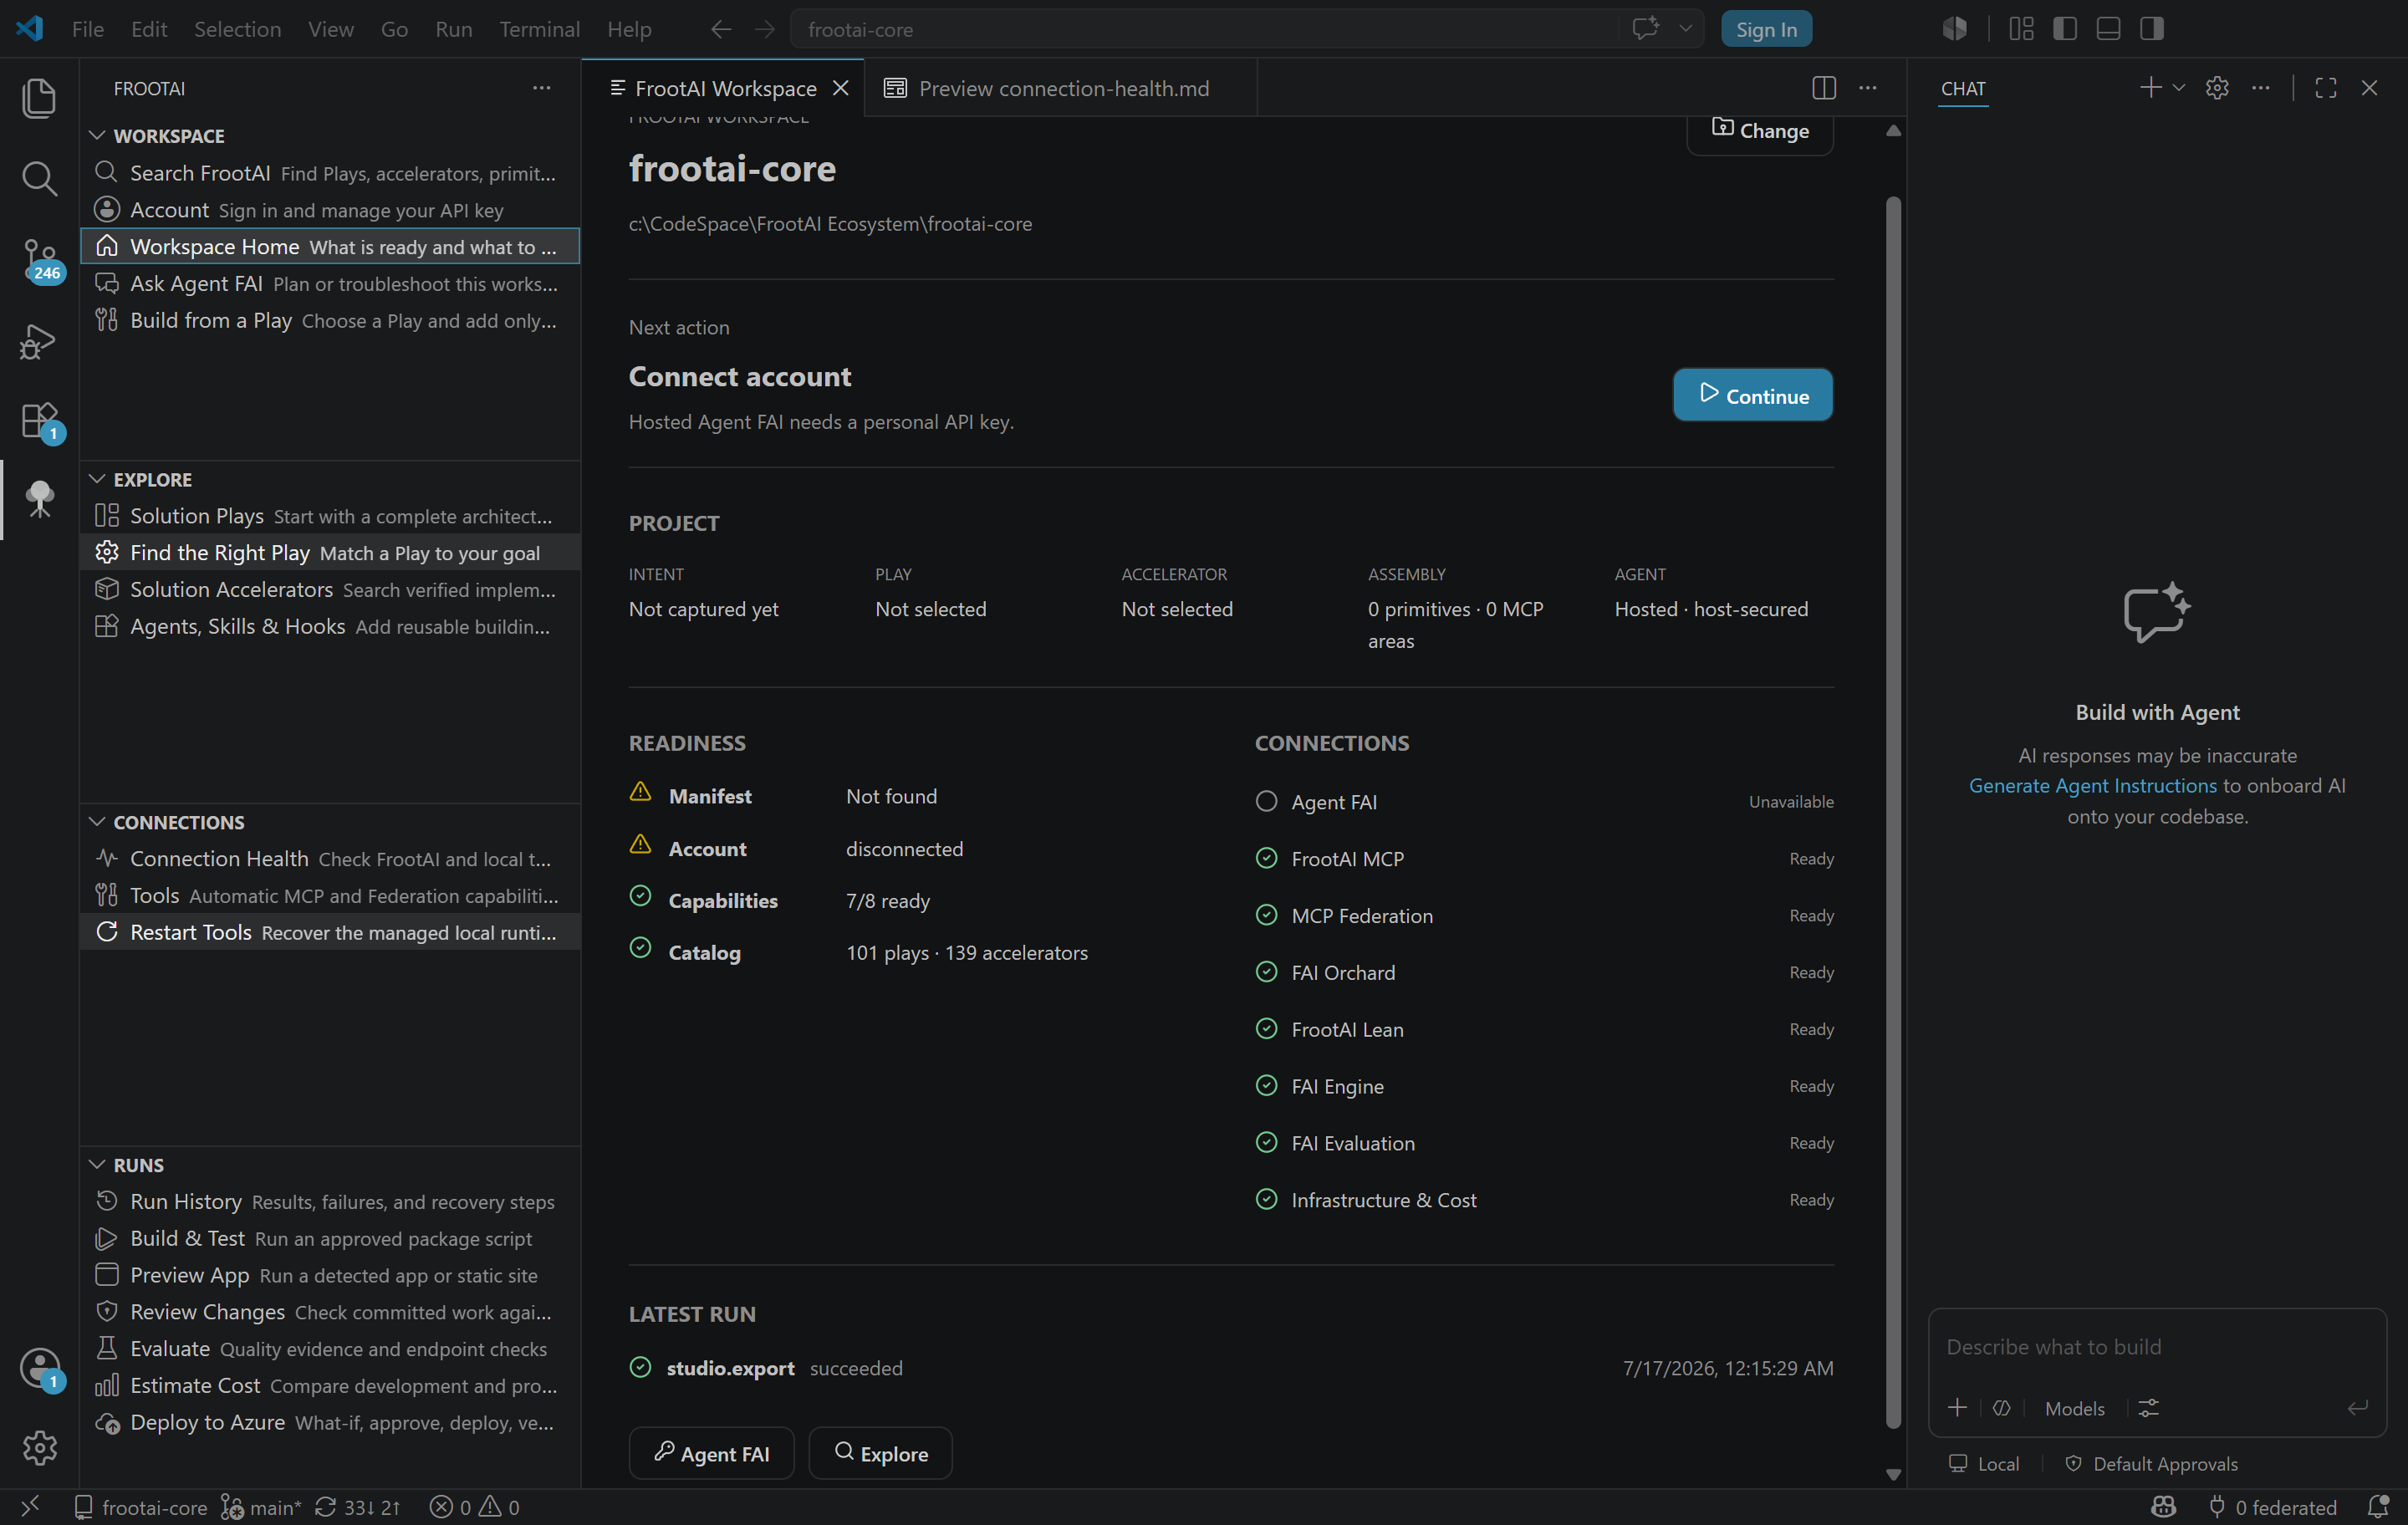Image resolution: width=2408 pixels, height=1525 pixels.
Task: Focus the Describe what to build input
Action: (x=2157, y=1346)
